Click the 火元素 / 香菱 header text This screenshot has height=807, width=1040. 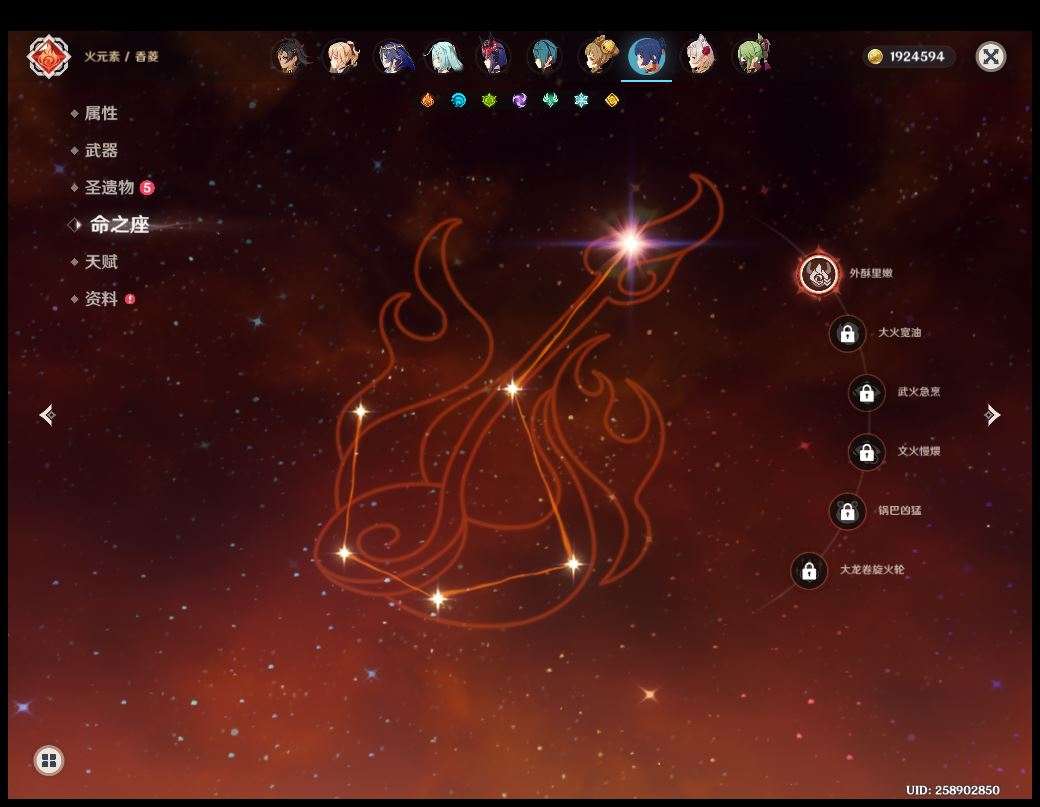[121, 56]
